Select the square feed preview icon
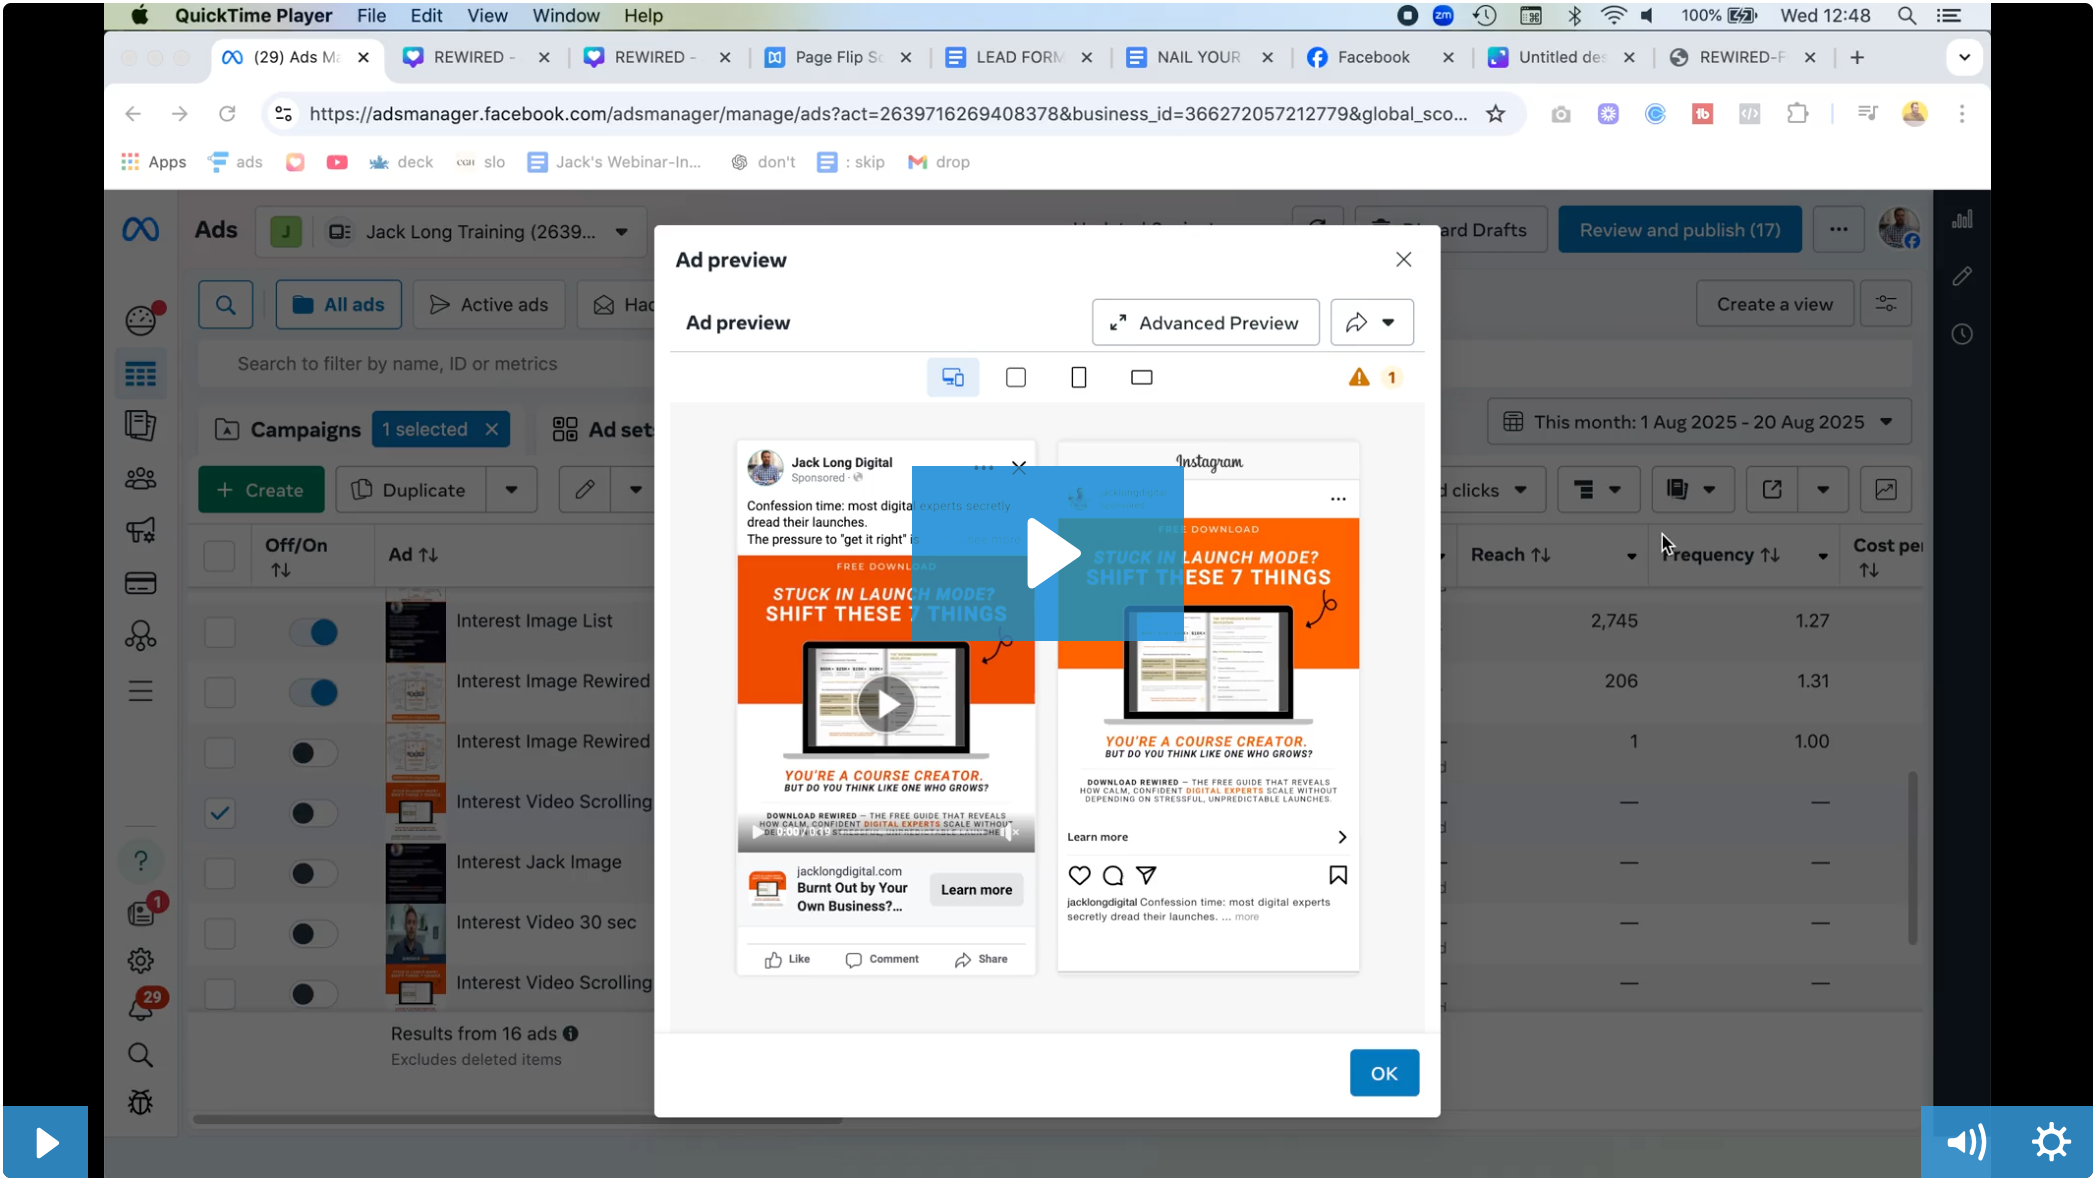Viewport: 2096px width, 1182px height. (1015, 377)
